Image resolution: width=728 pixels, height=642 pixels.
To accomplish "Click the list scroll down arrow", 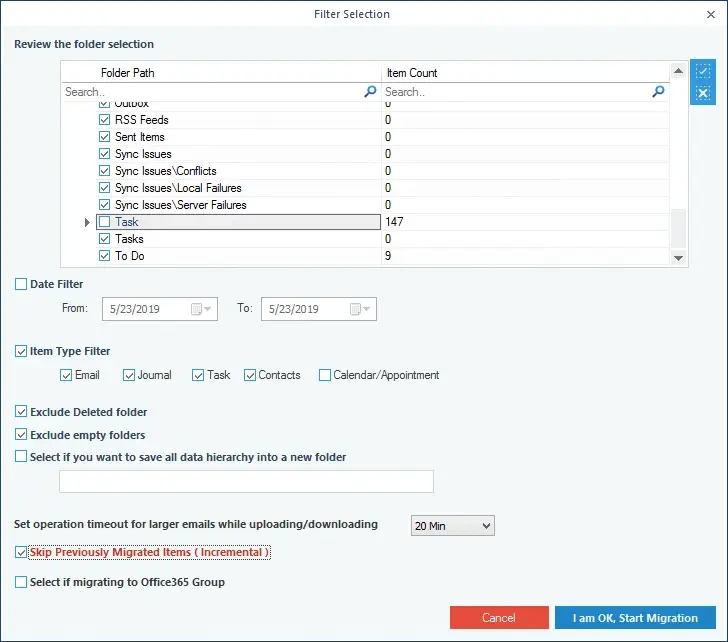I will coord(678,258).
